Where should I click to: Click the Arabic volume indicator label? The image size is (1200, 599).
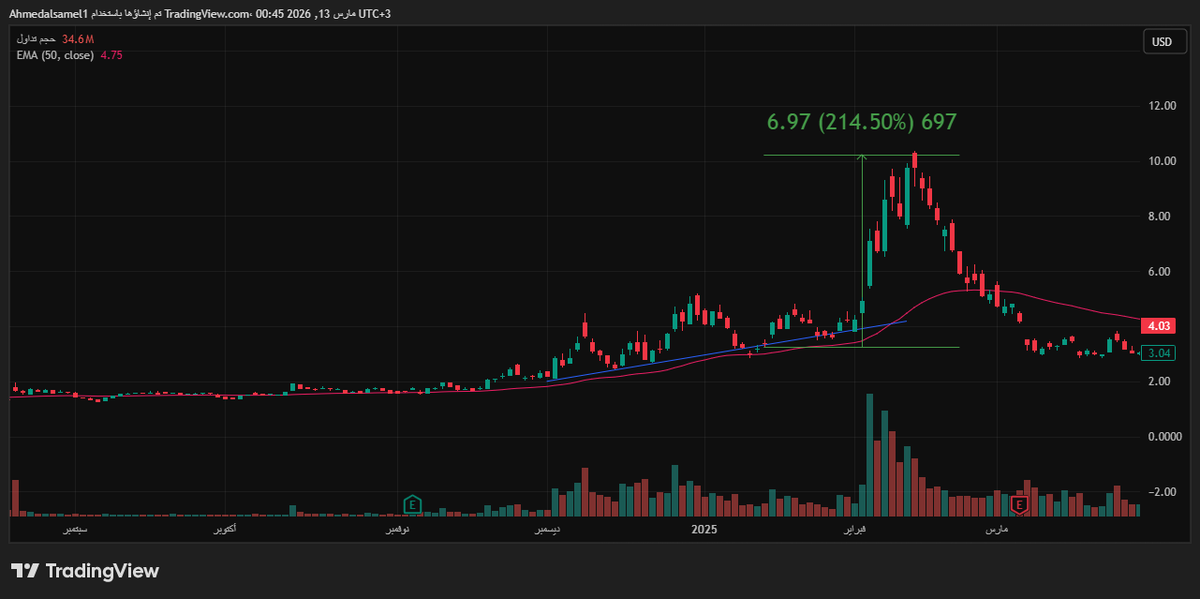pyautogui.click(x=35, y=39)
